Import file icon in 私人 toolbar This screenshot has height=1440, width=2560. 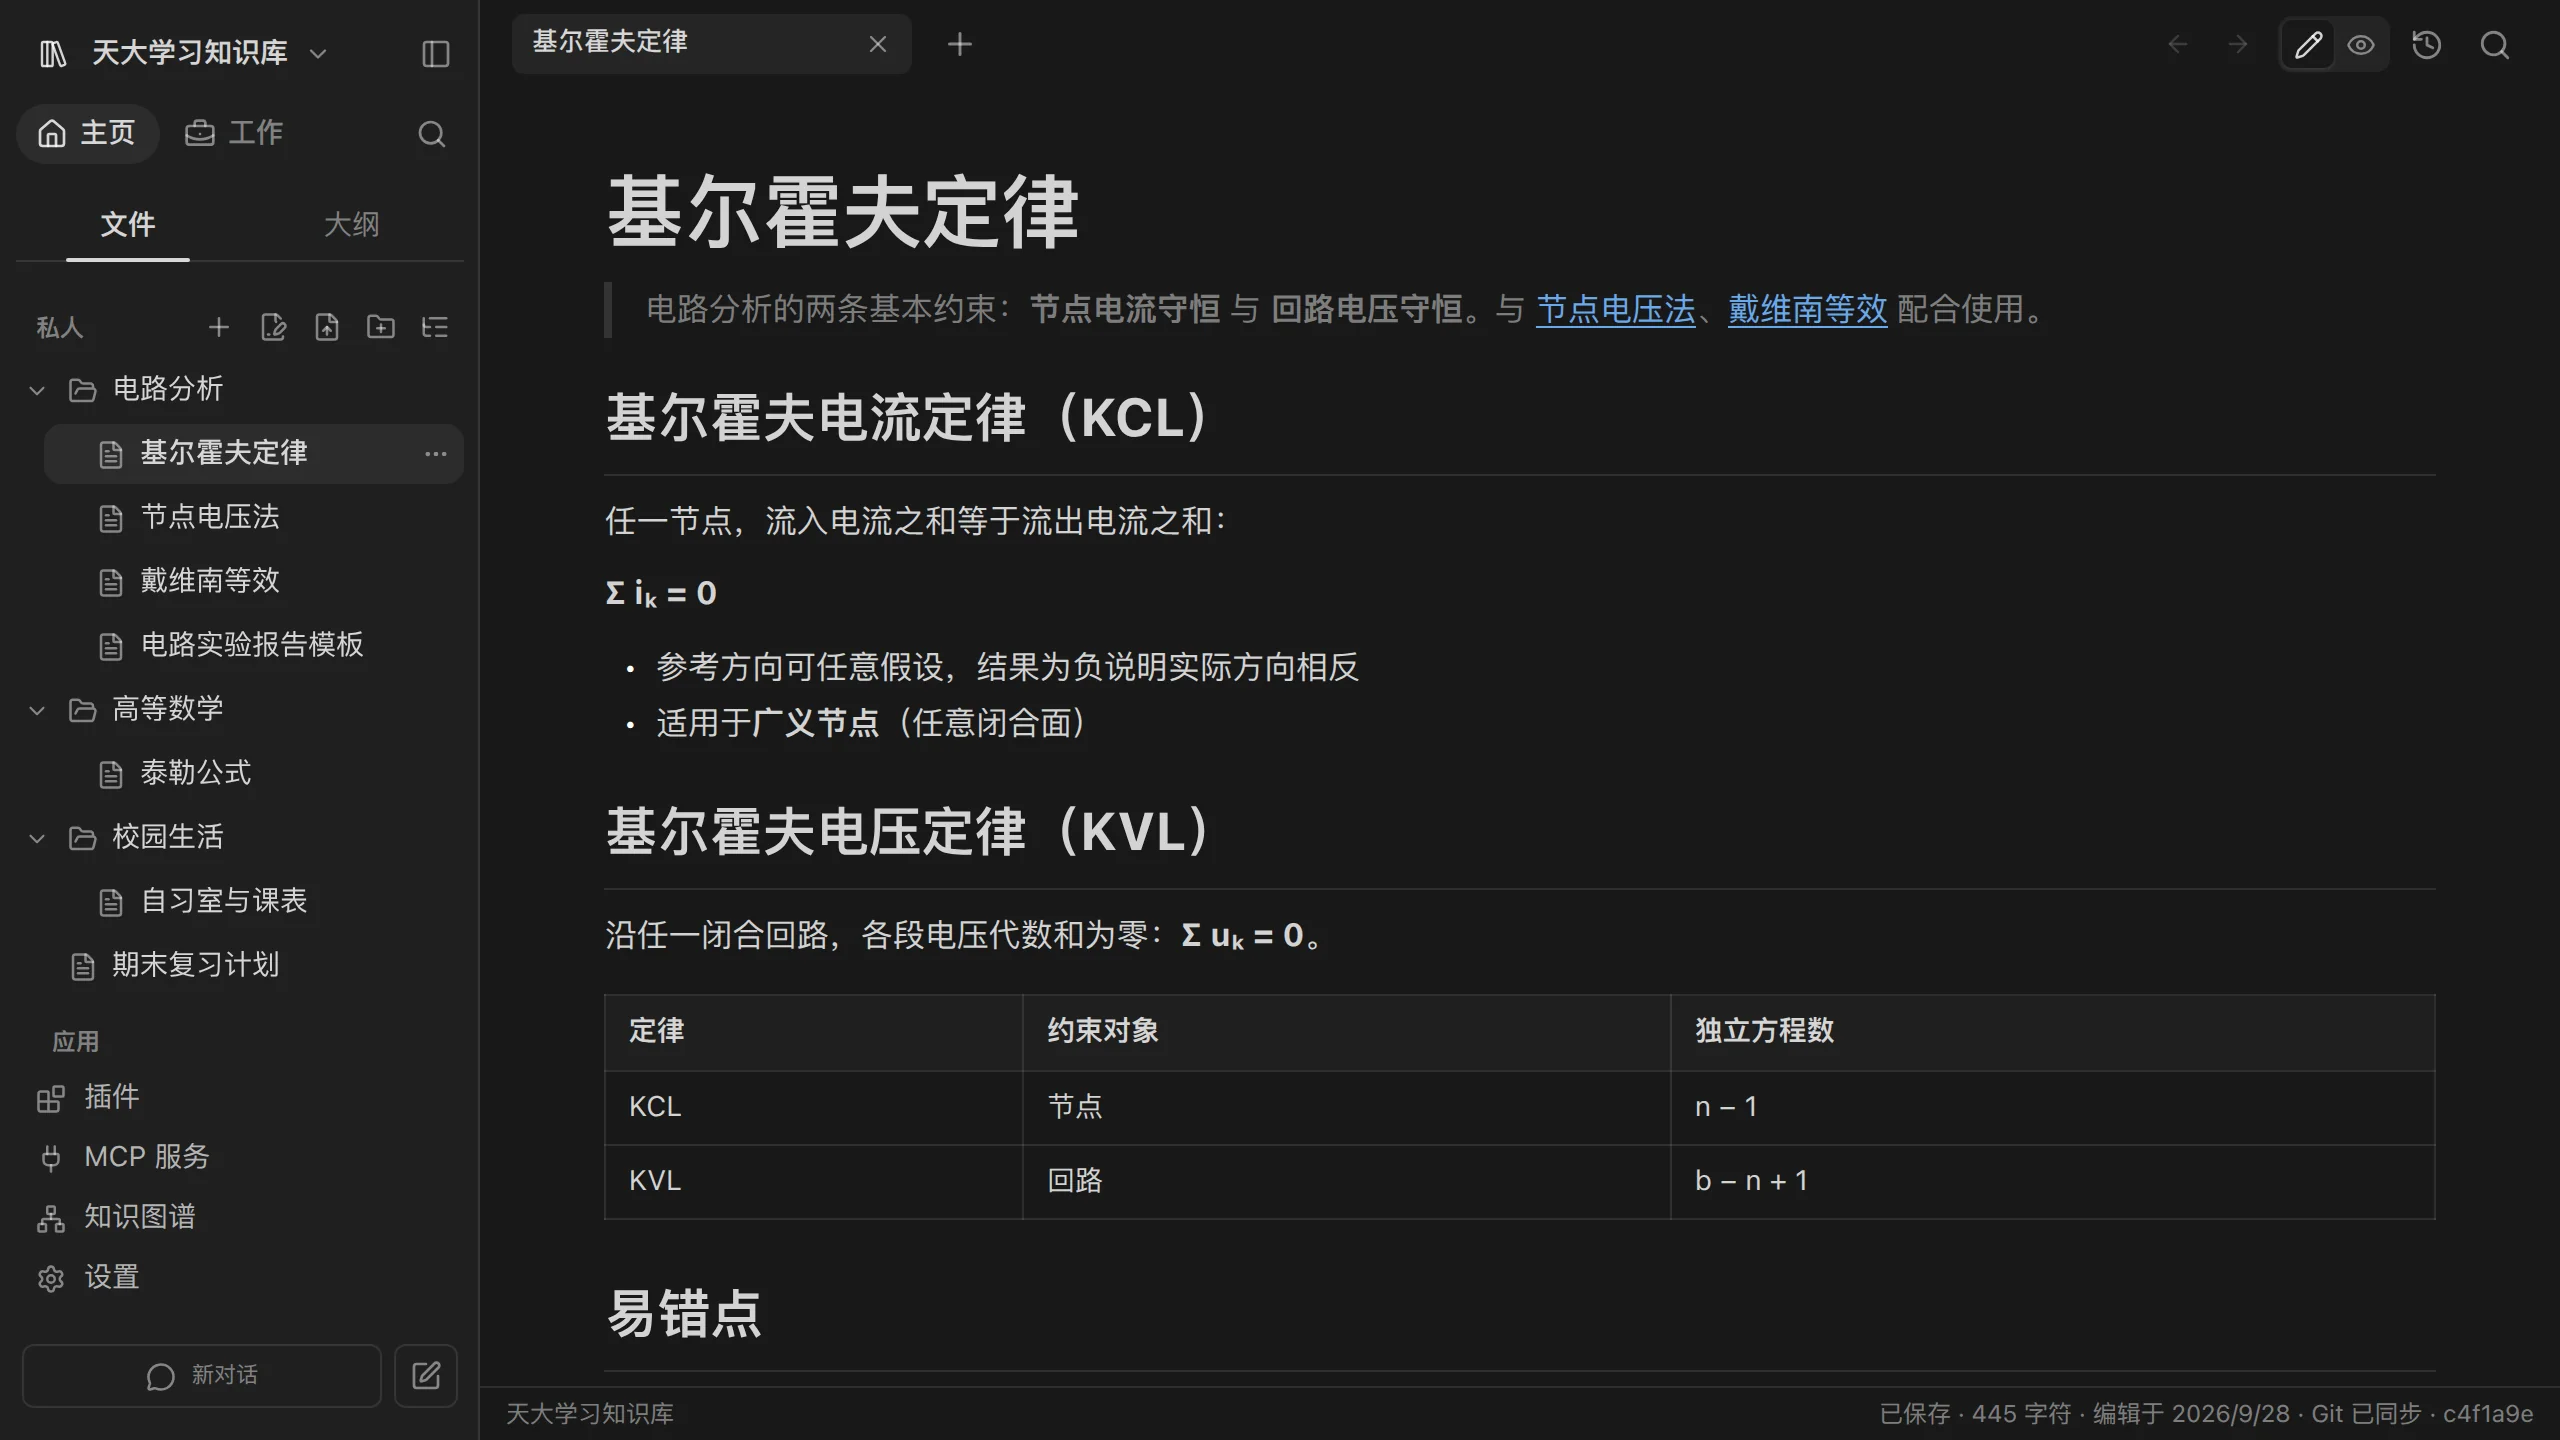tap(327, 327)
